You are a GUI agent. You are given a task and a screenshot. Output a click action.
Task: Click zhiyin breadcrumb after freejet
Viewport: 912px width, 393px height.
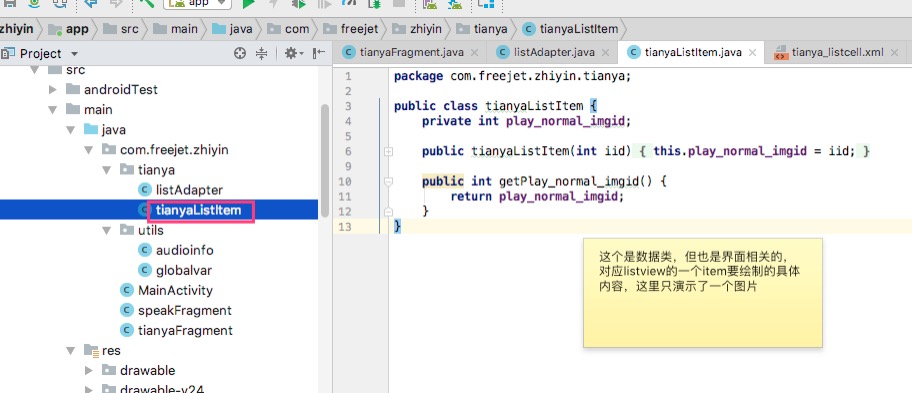point(417,28)
